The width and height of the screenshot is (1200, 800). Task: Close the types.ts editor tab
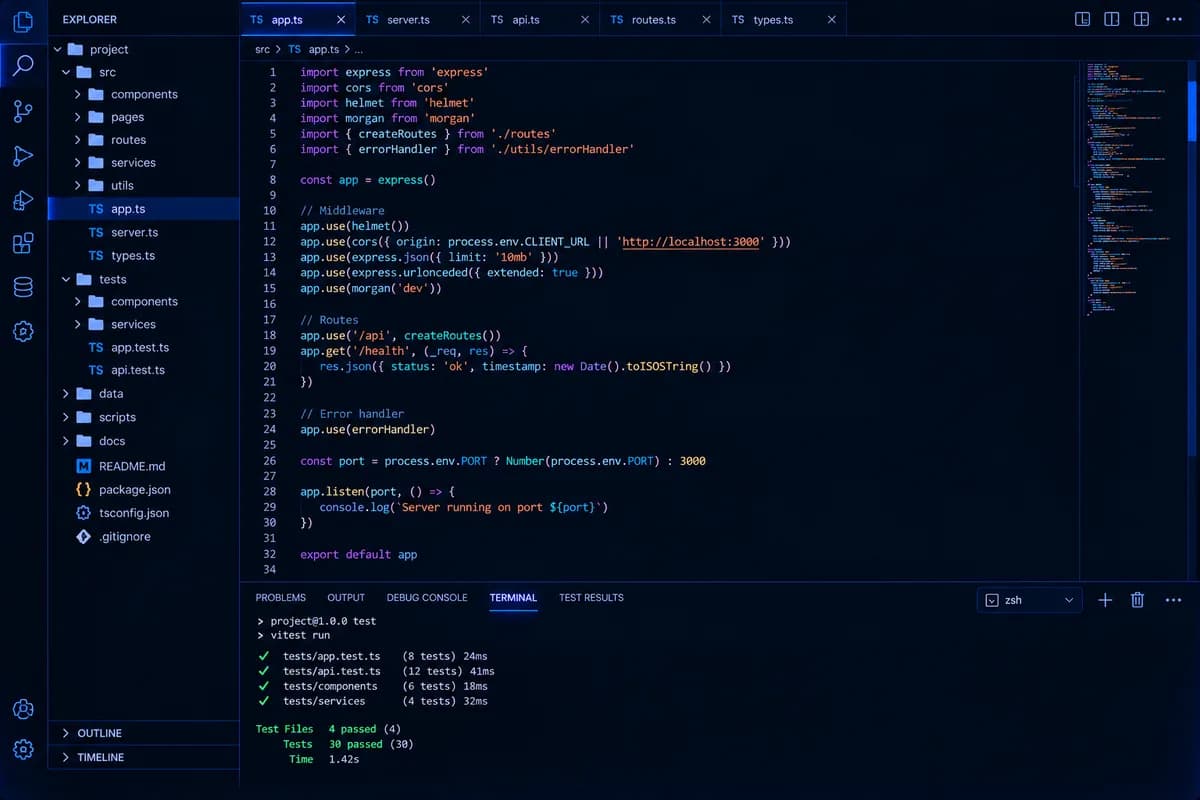pos(832,20)
